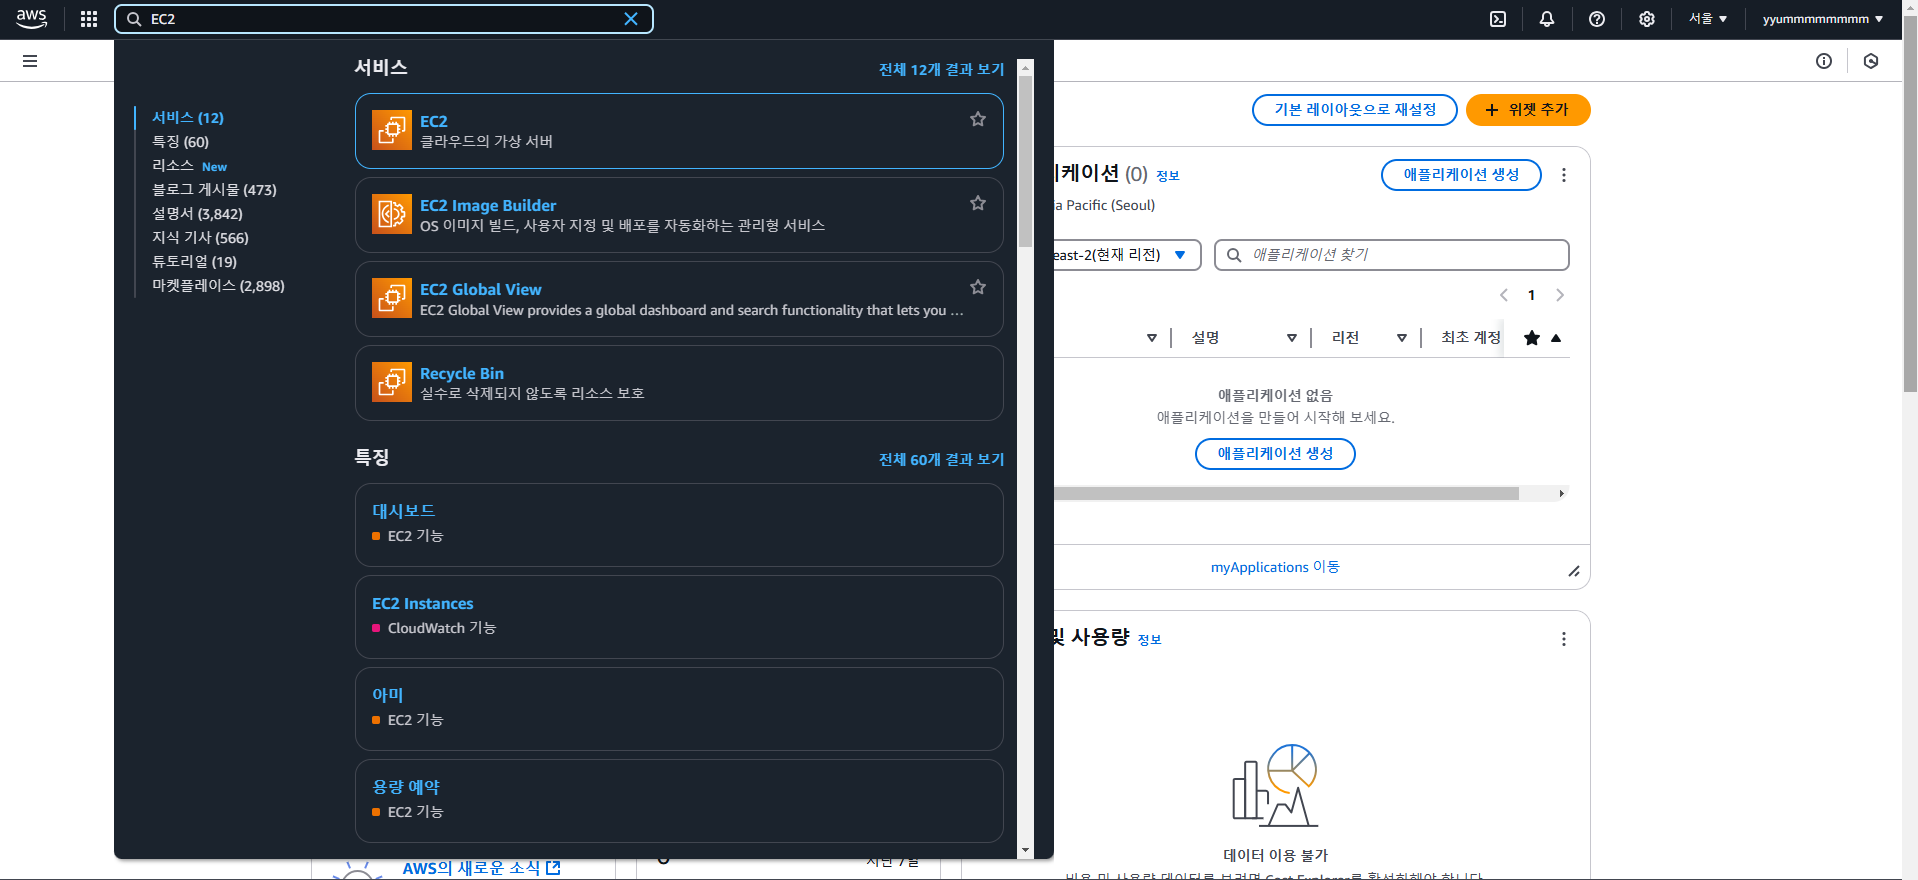View all 12 service results link
Image resolution: width=1918 pixels, height=880 pixels.
click(941, 69)
